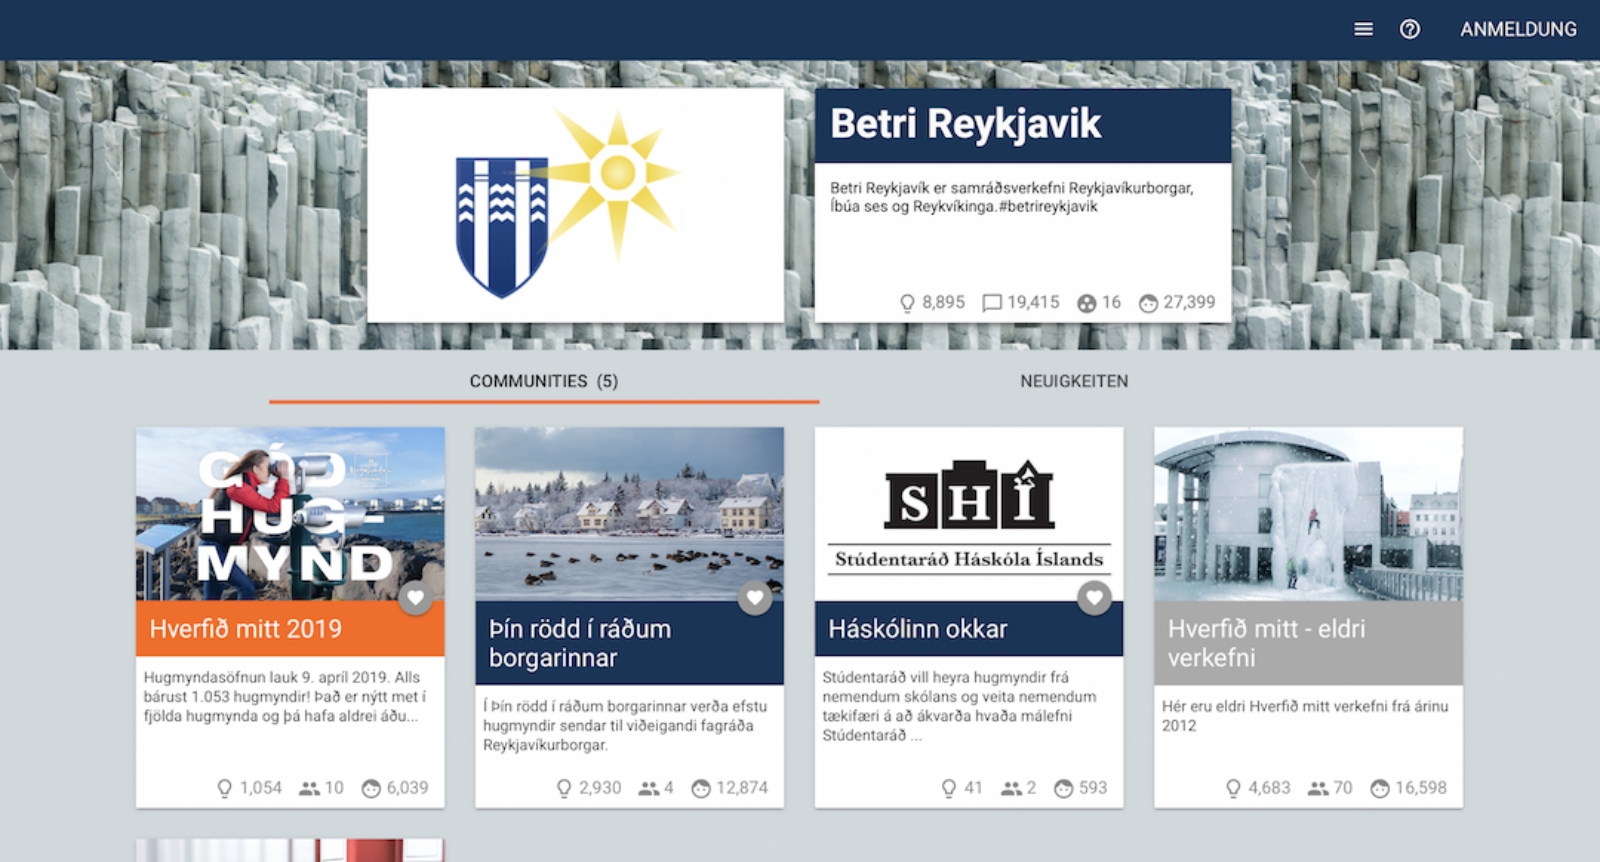Open the hamburger menu in top bar
The height and width of the screenshot is (862, 1600).
tap(1363, 29)
